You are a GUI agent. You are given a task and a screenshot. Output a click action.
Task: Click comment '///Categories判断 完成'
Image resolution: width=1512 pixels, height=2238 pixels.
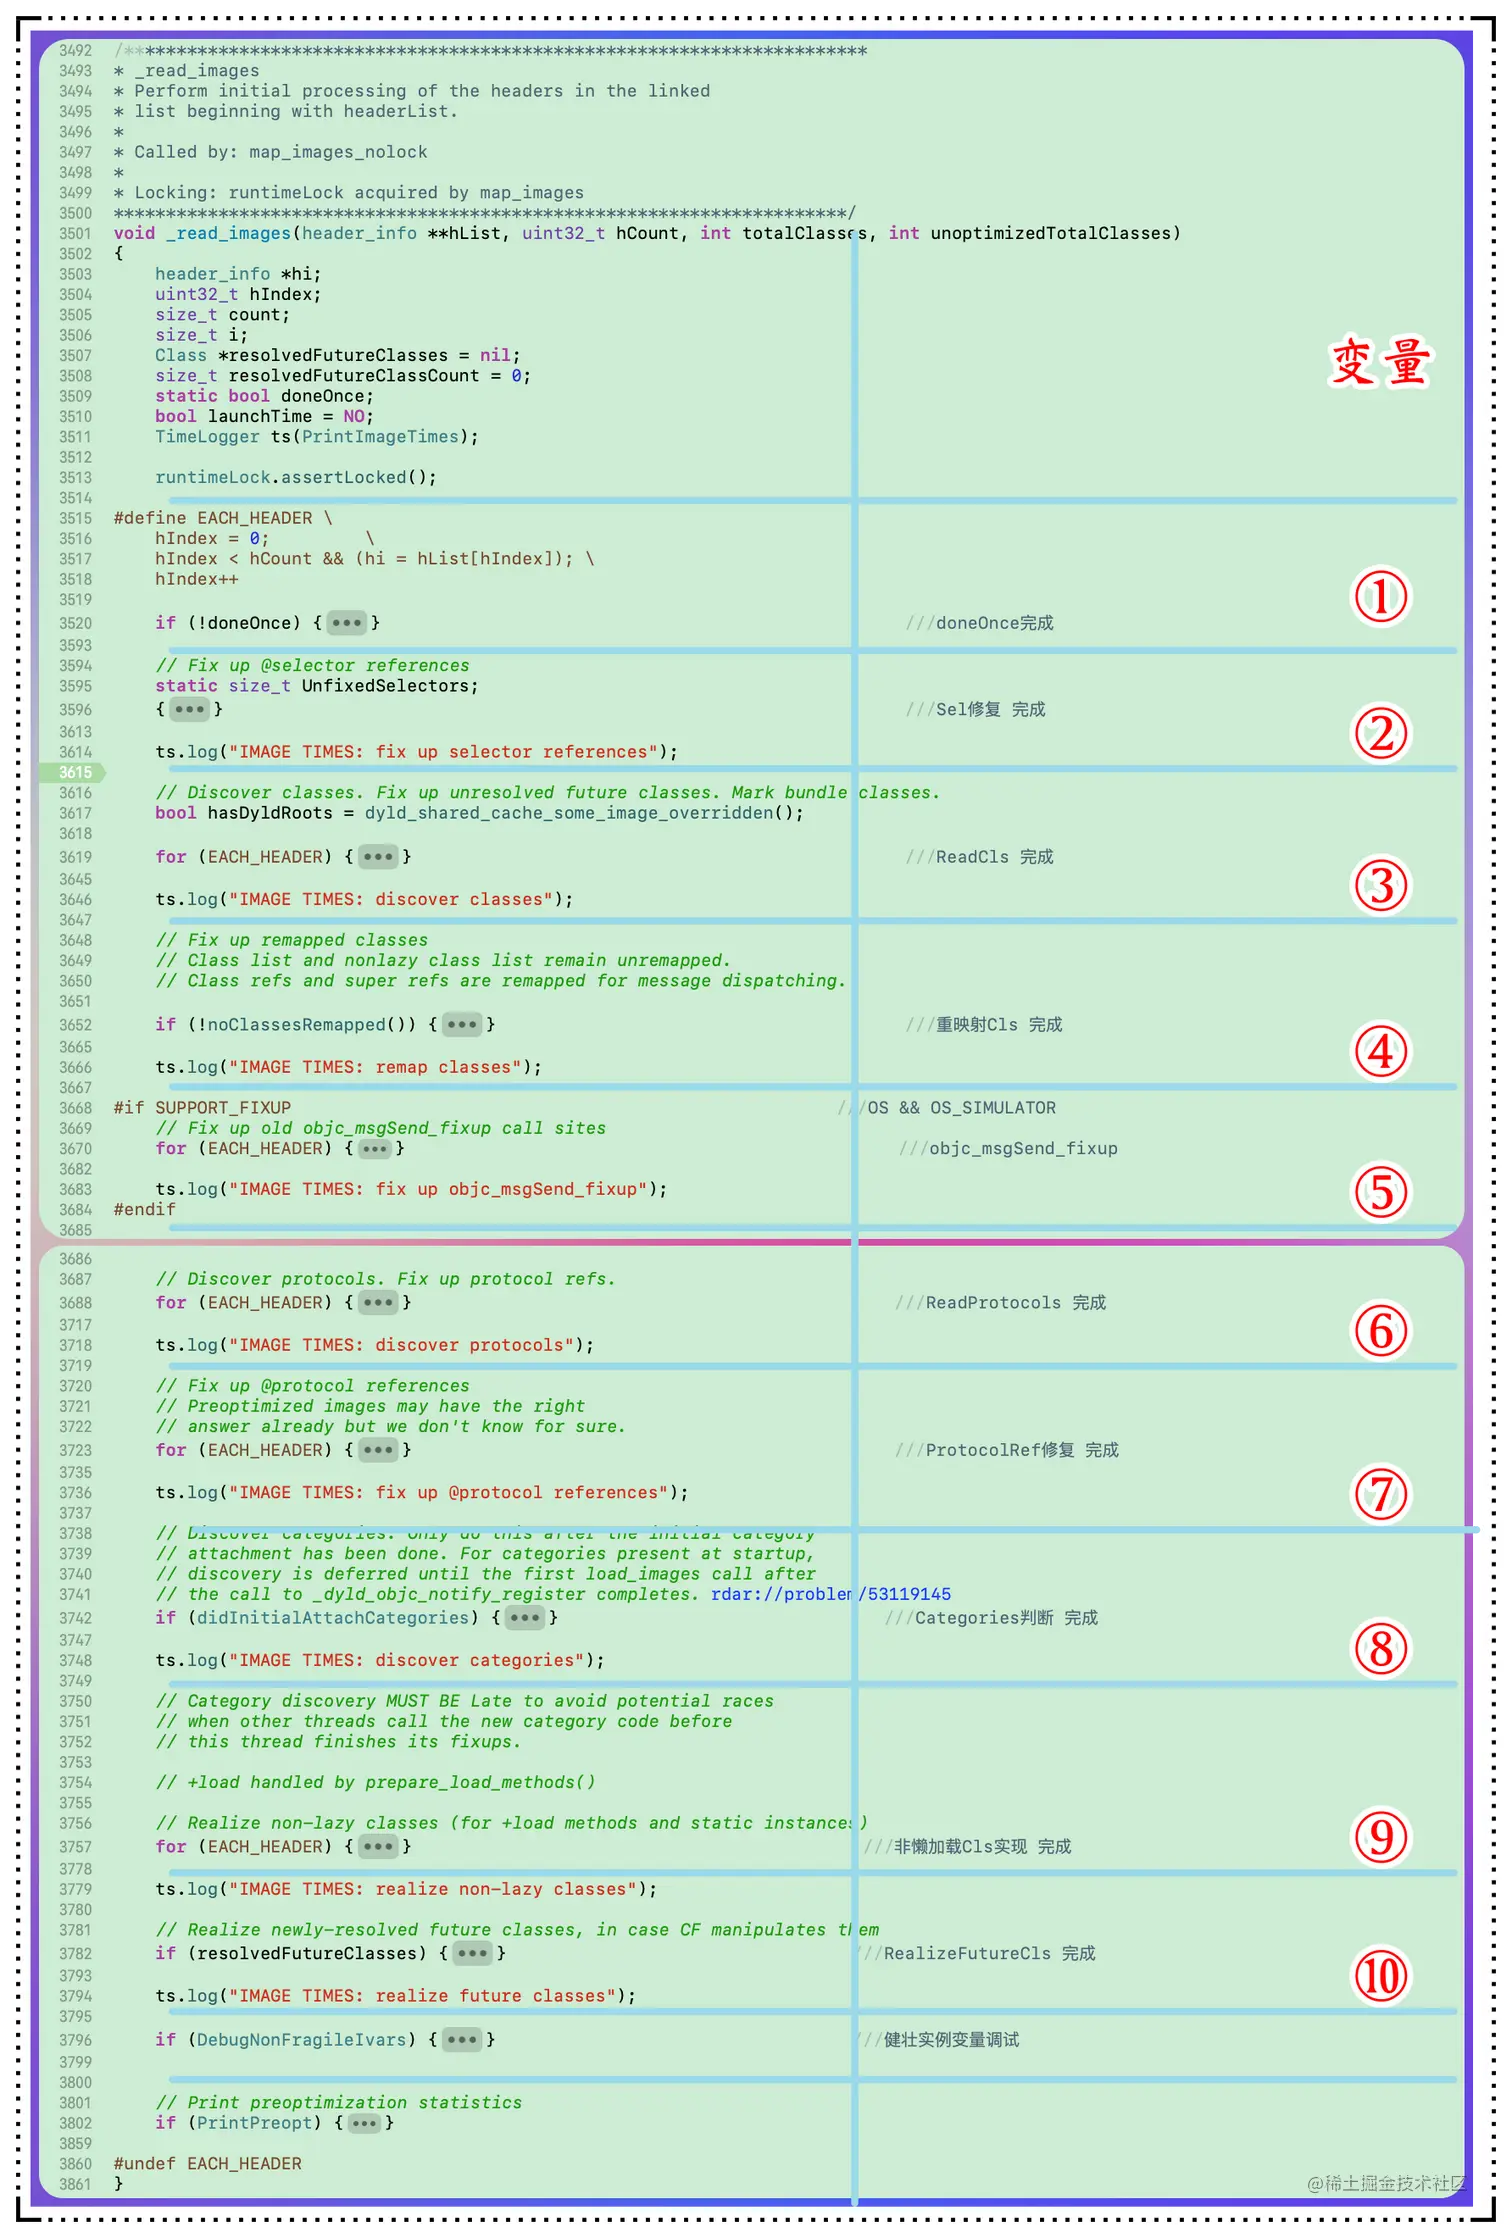[x=992, y=1618]
